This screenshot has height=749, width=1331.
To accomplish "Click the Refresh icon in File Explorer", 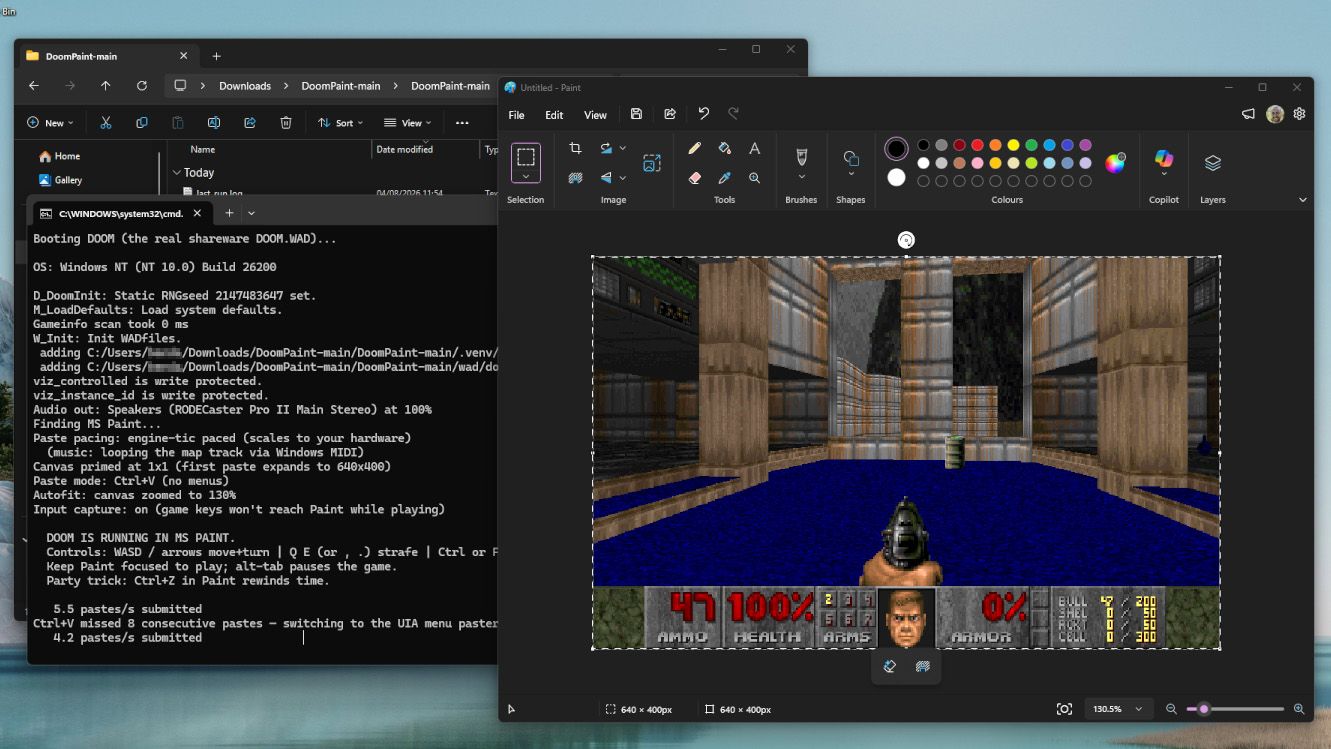I will 142,86.
